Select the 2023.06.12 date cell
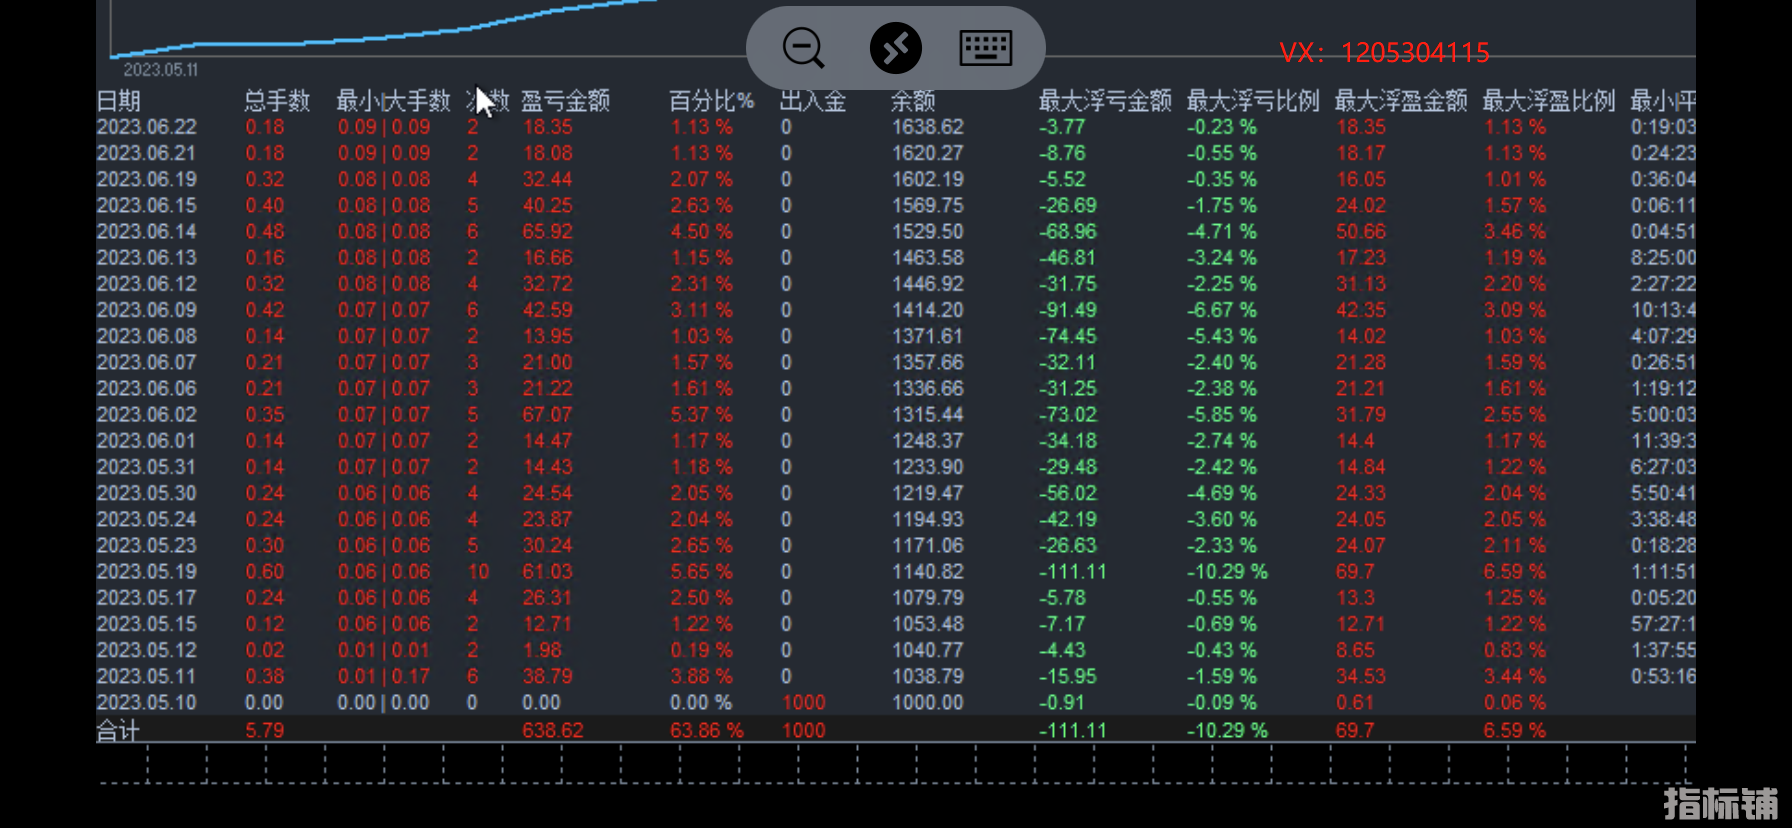 click(146, 284)
